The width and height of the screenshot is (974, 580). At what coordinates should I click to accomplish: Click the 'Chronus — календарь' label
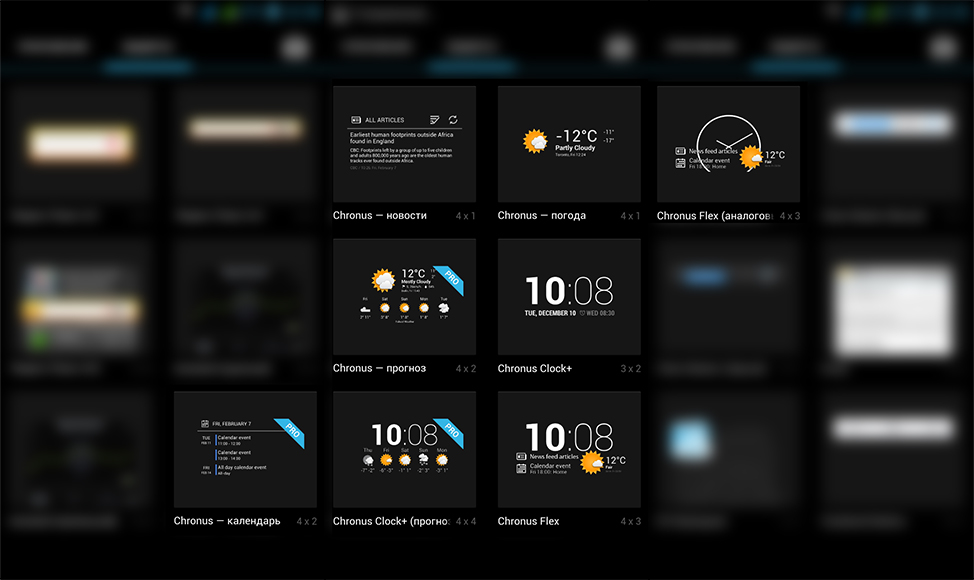(227, 521)
